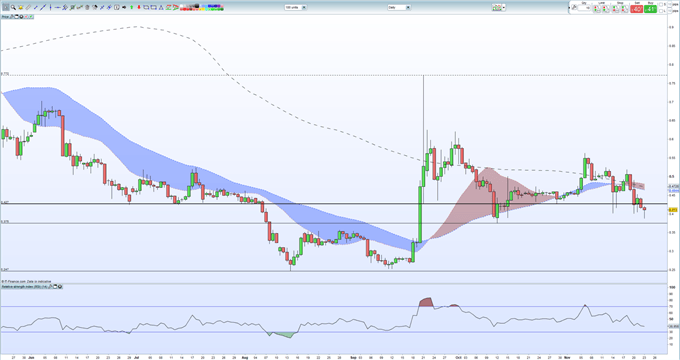Open the chart style dropdown arrow

tap(503, 7)
